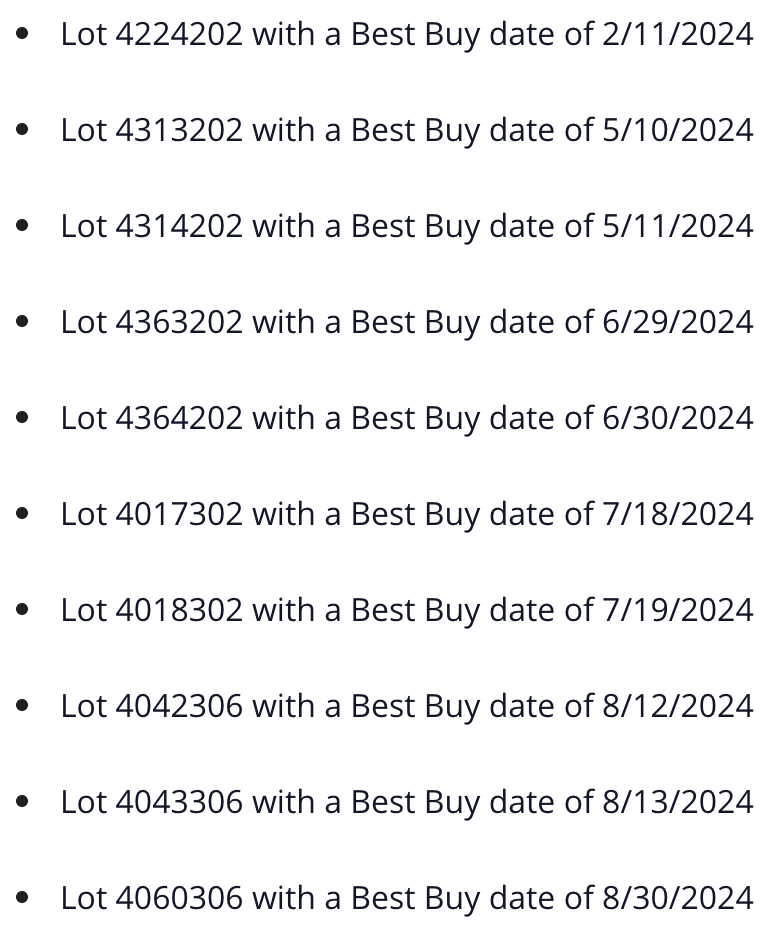
Task: Click the date 8/30/2024
Action: pos(678,898)
